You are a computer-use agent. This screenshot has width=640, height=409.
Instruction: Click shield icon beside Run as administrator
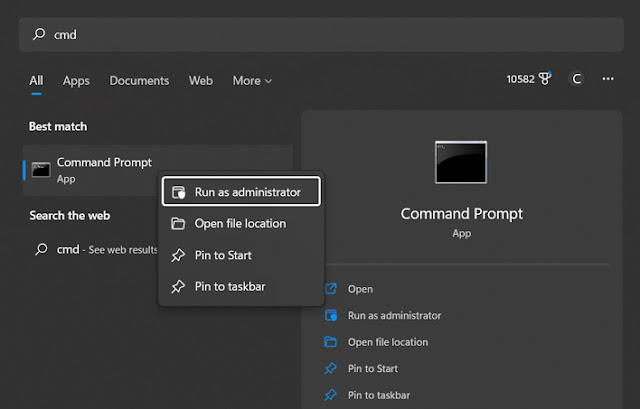tap(178, 192)
